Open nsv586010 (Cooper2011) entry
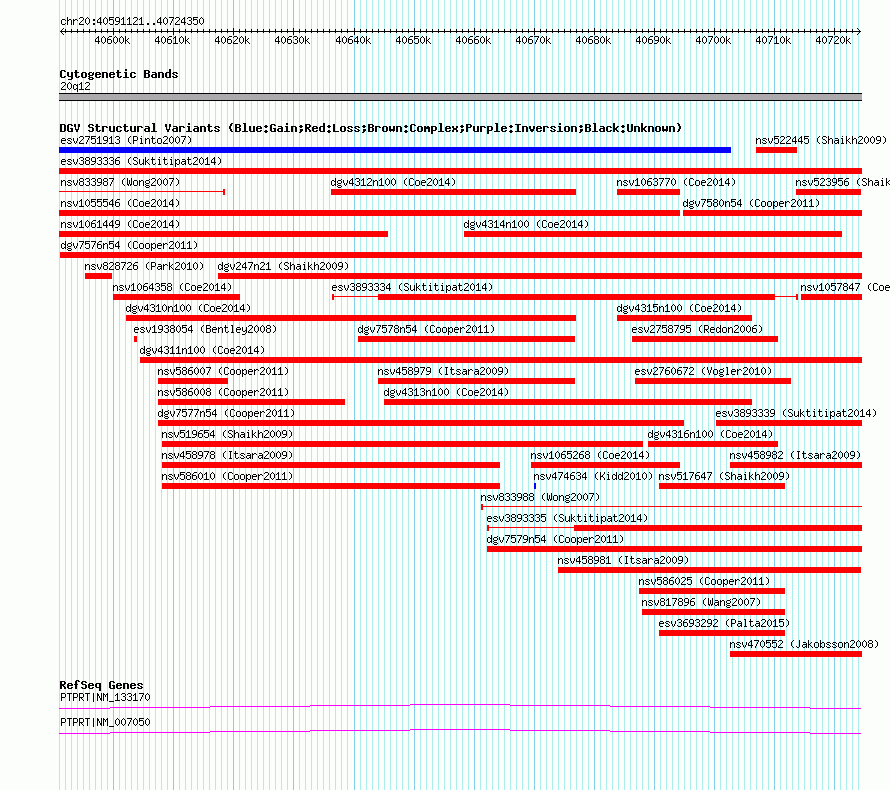This screenshot has width=890, height=790. [x=227, y=476]
